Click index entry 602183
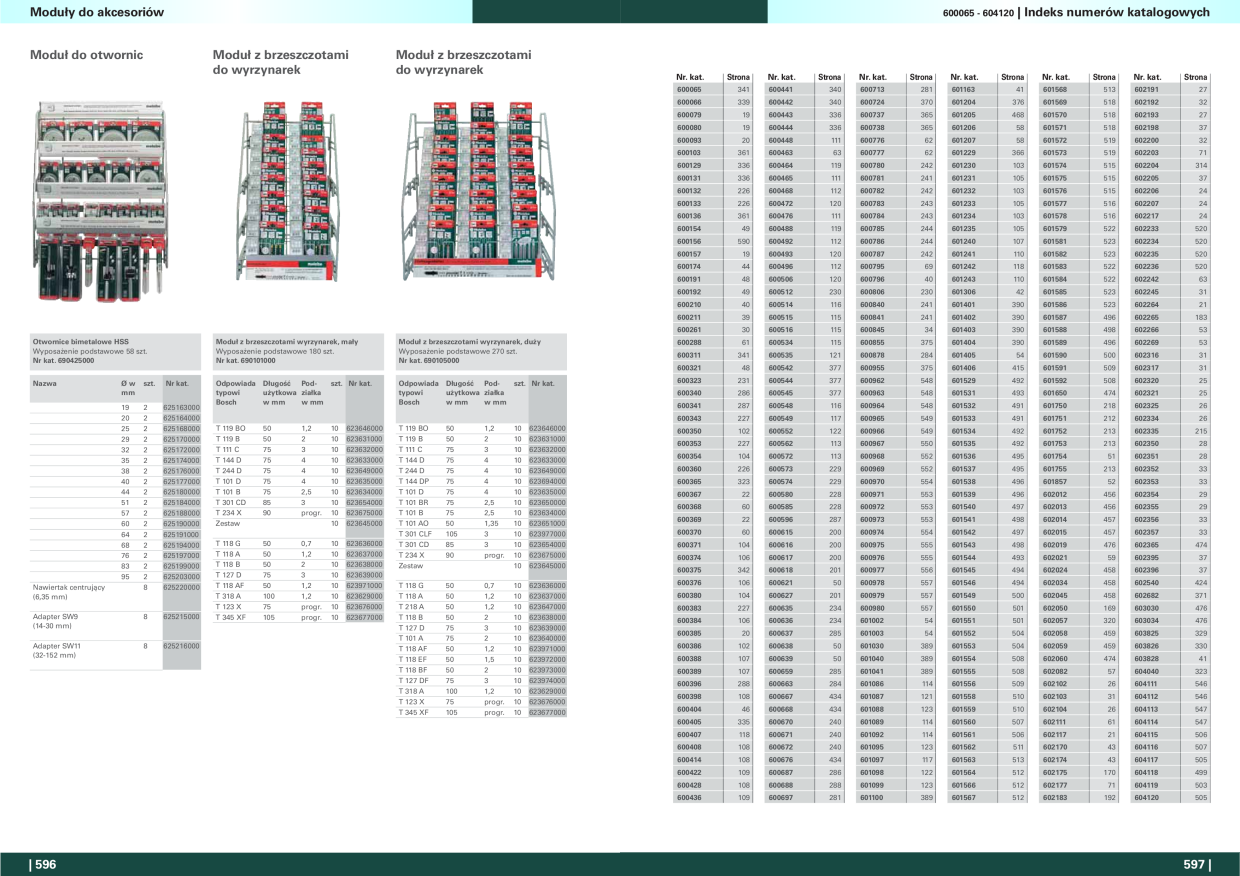The width and height of the screenshot is (1240, 876). coord(1055,798)
